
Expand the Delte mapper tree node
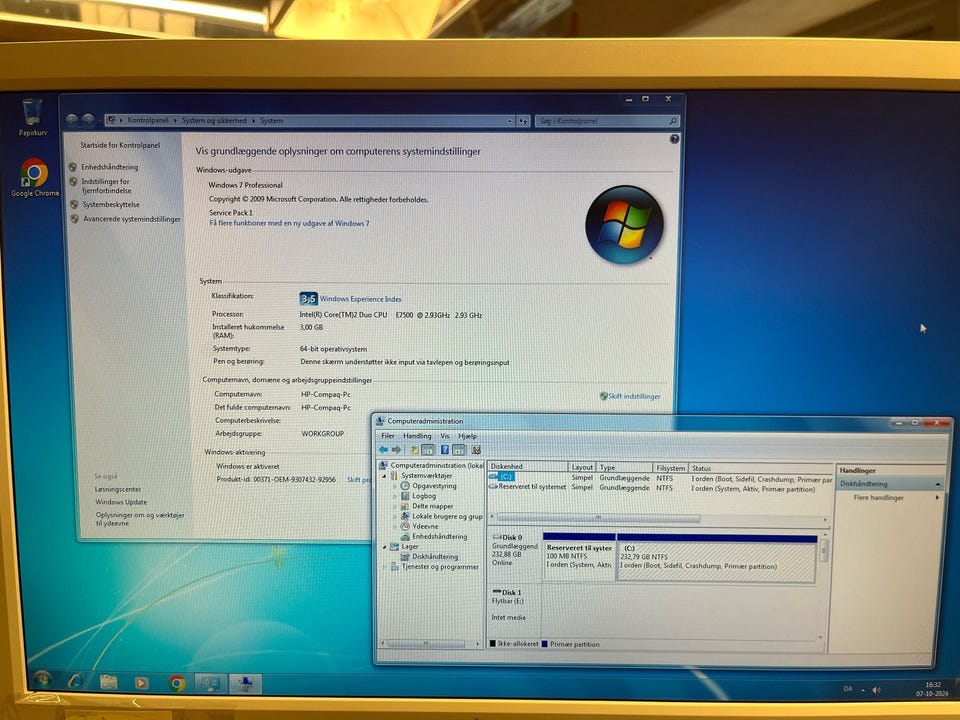[x=395, y=506]
